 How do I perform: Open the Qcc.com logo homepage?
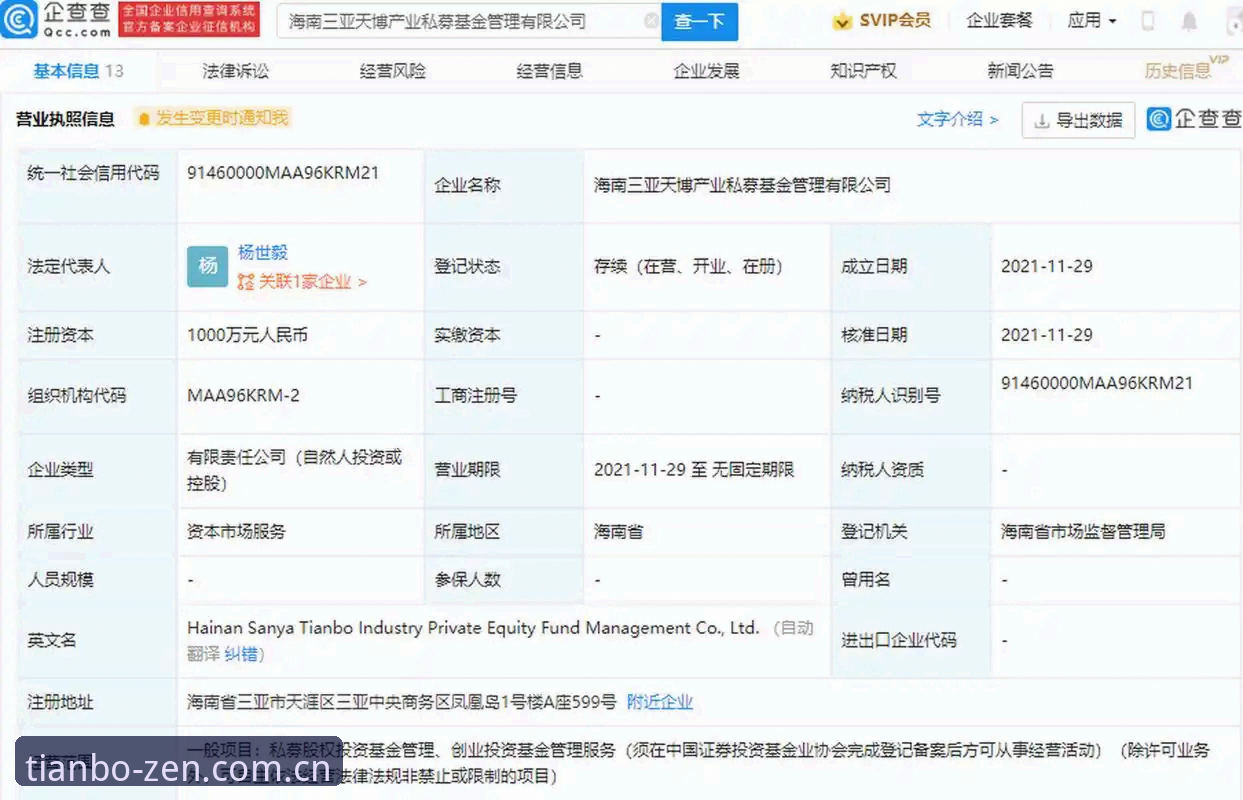tap(56, 20)
